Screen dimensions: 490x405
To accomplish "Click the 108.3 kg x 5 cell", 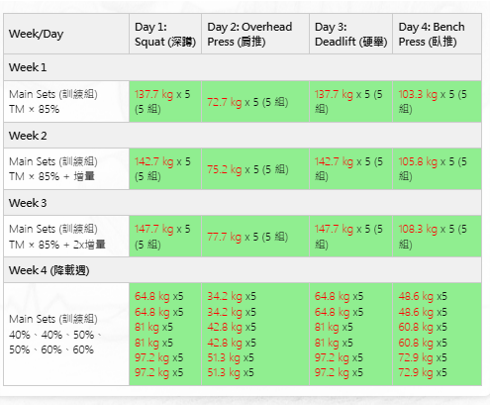I will pos(437,236).
